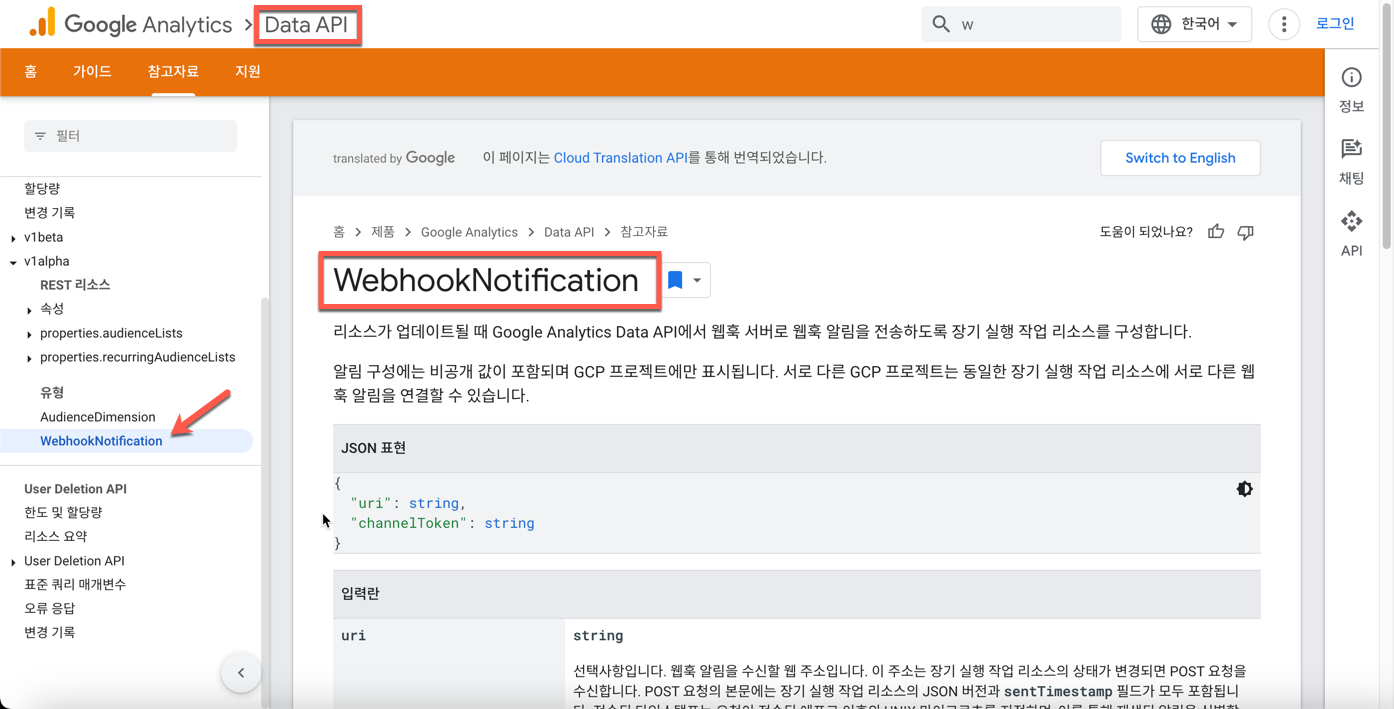Bookmark the WebhookNotification page
Screen dimensions: 1394x709
(x=675, y=280)
